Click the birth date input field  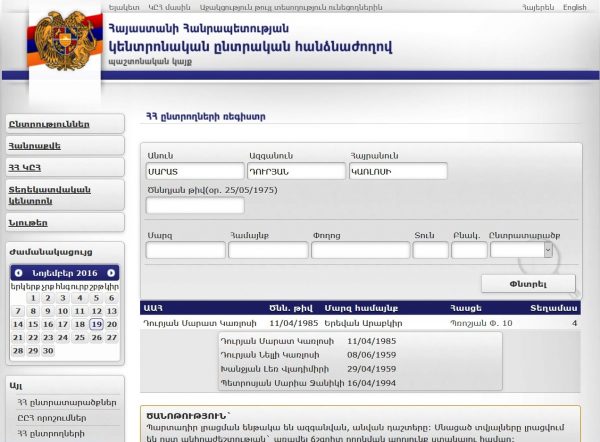coord(194,206)
